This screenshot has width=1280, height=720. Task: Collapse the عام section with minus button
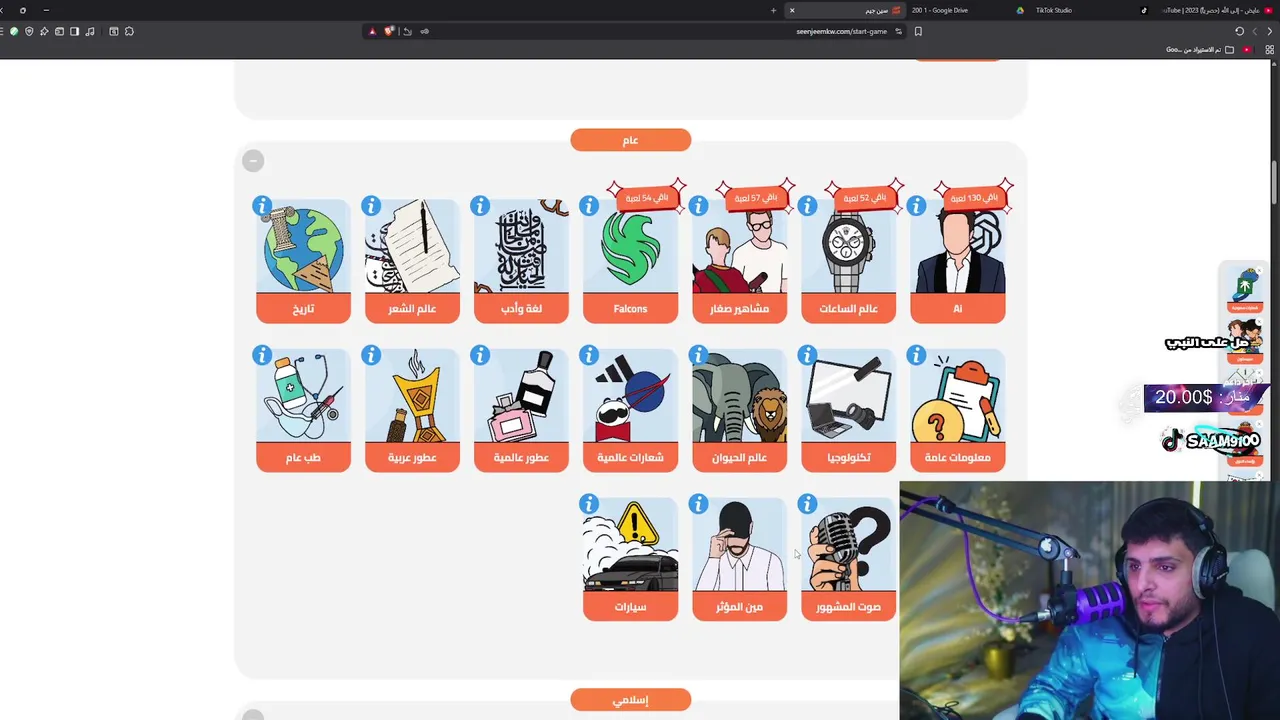coord(253,160)
